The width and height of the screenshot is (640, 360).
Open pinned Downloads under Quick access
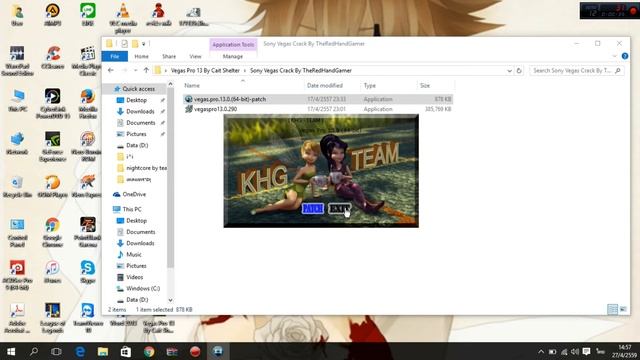click(140, 111)
